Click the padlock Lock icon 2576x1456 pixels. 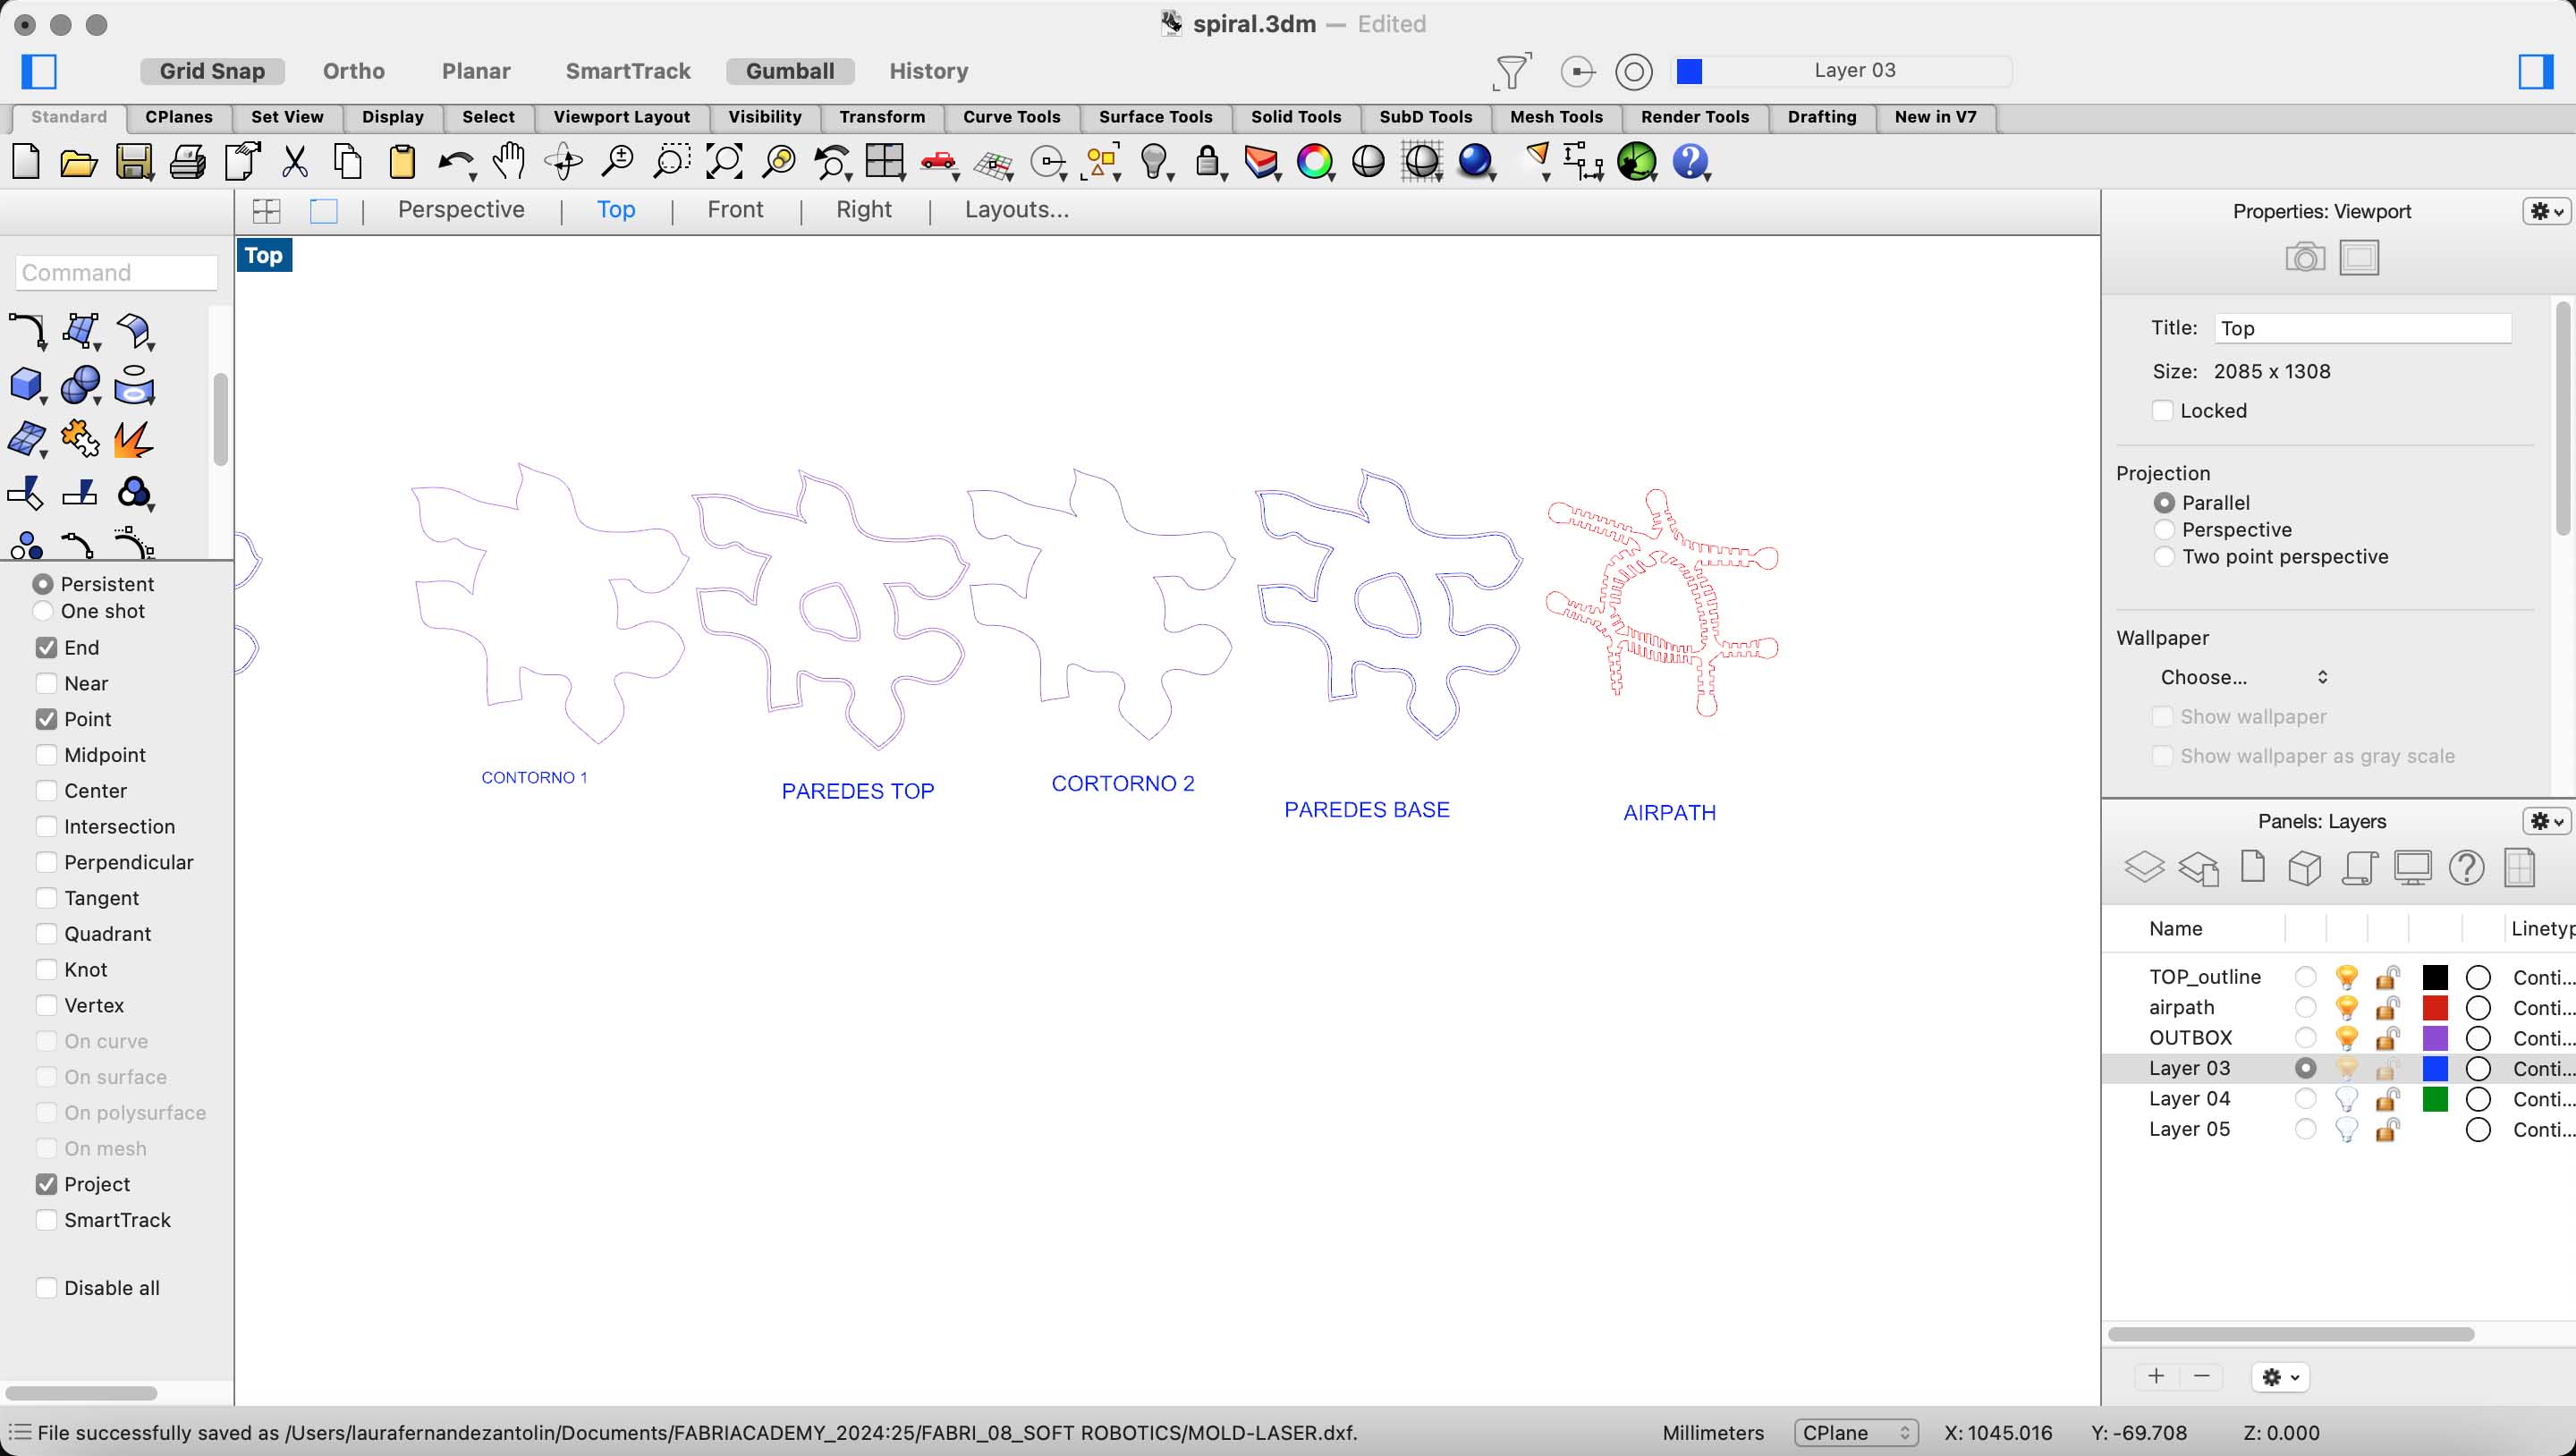pos(1208,162)
